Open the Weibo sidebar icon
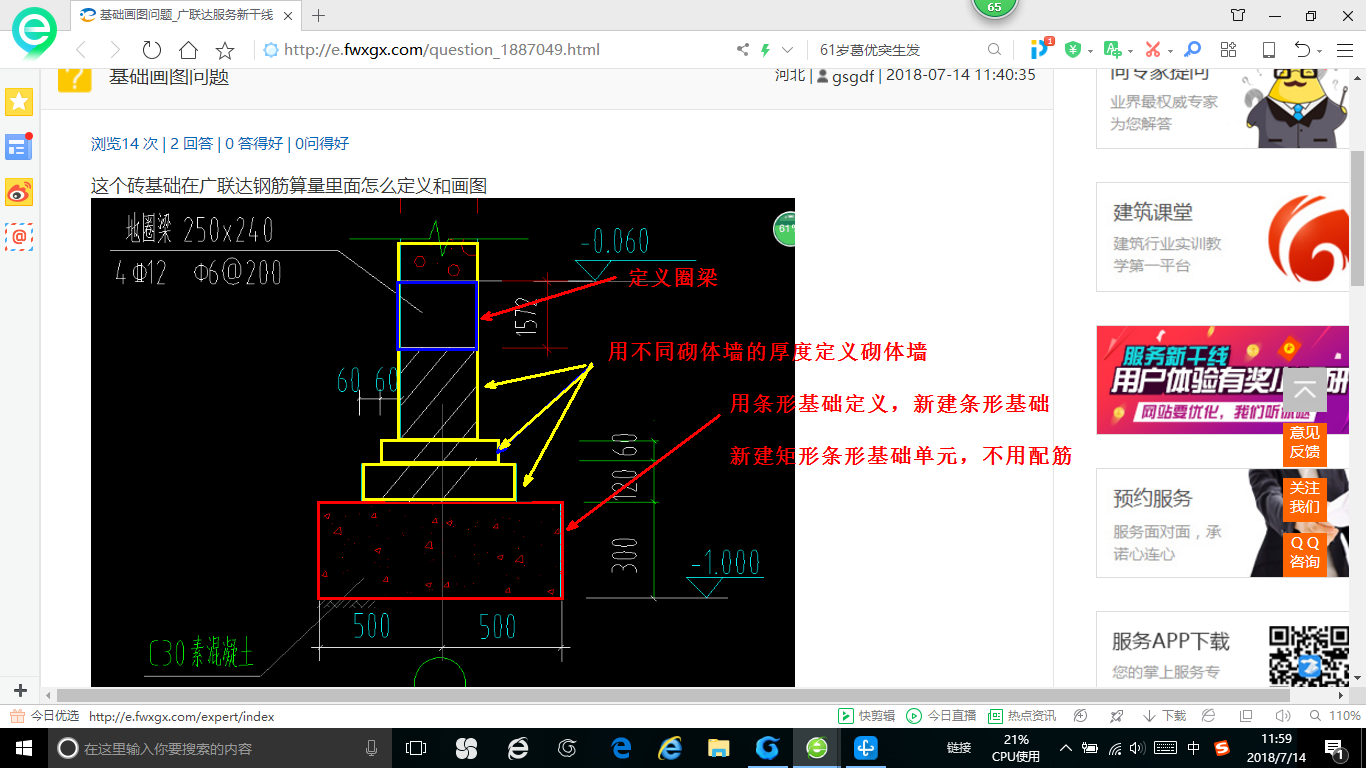The width and height of the screenshot is (1366, 768). tap(19, 192)
